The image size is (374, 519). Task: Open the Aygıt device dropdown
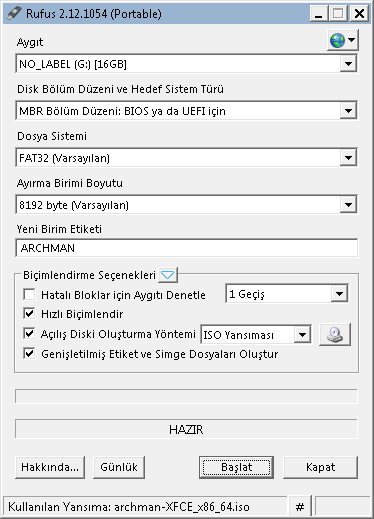186,64
